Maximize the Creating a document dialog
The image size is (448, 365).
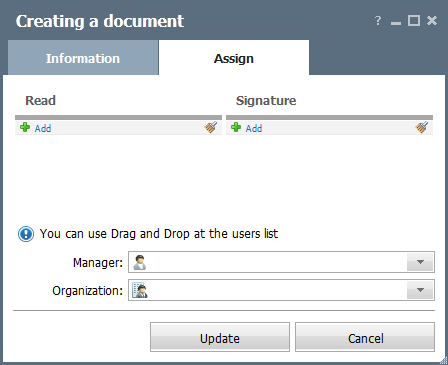pos(414,21)
